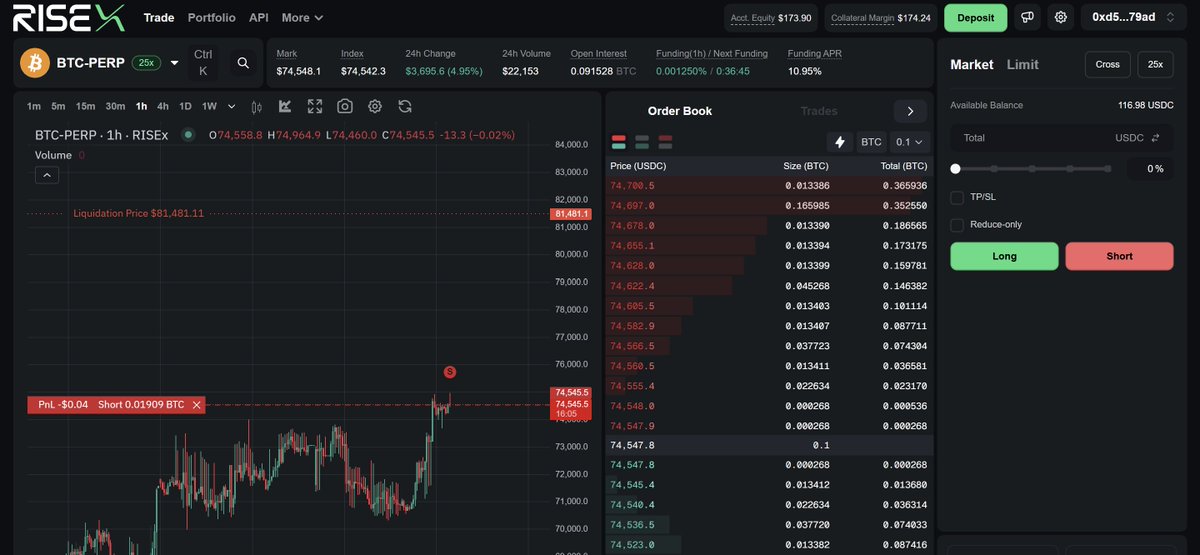Open the market search magnifier
The width and height of the screenshot is (1200, 555).
243,63
